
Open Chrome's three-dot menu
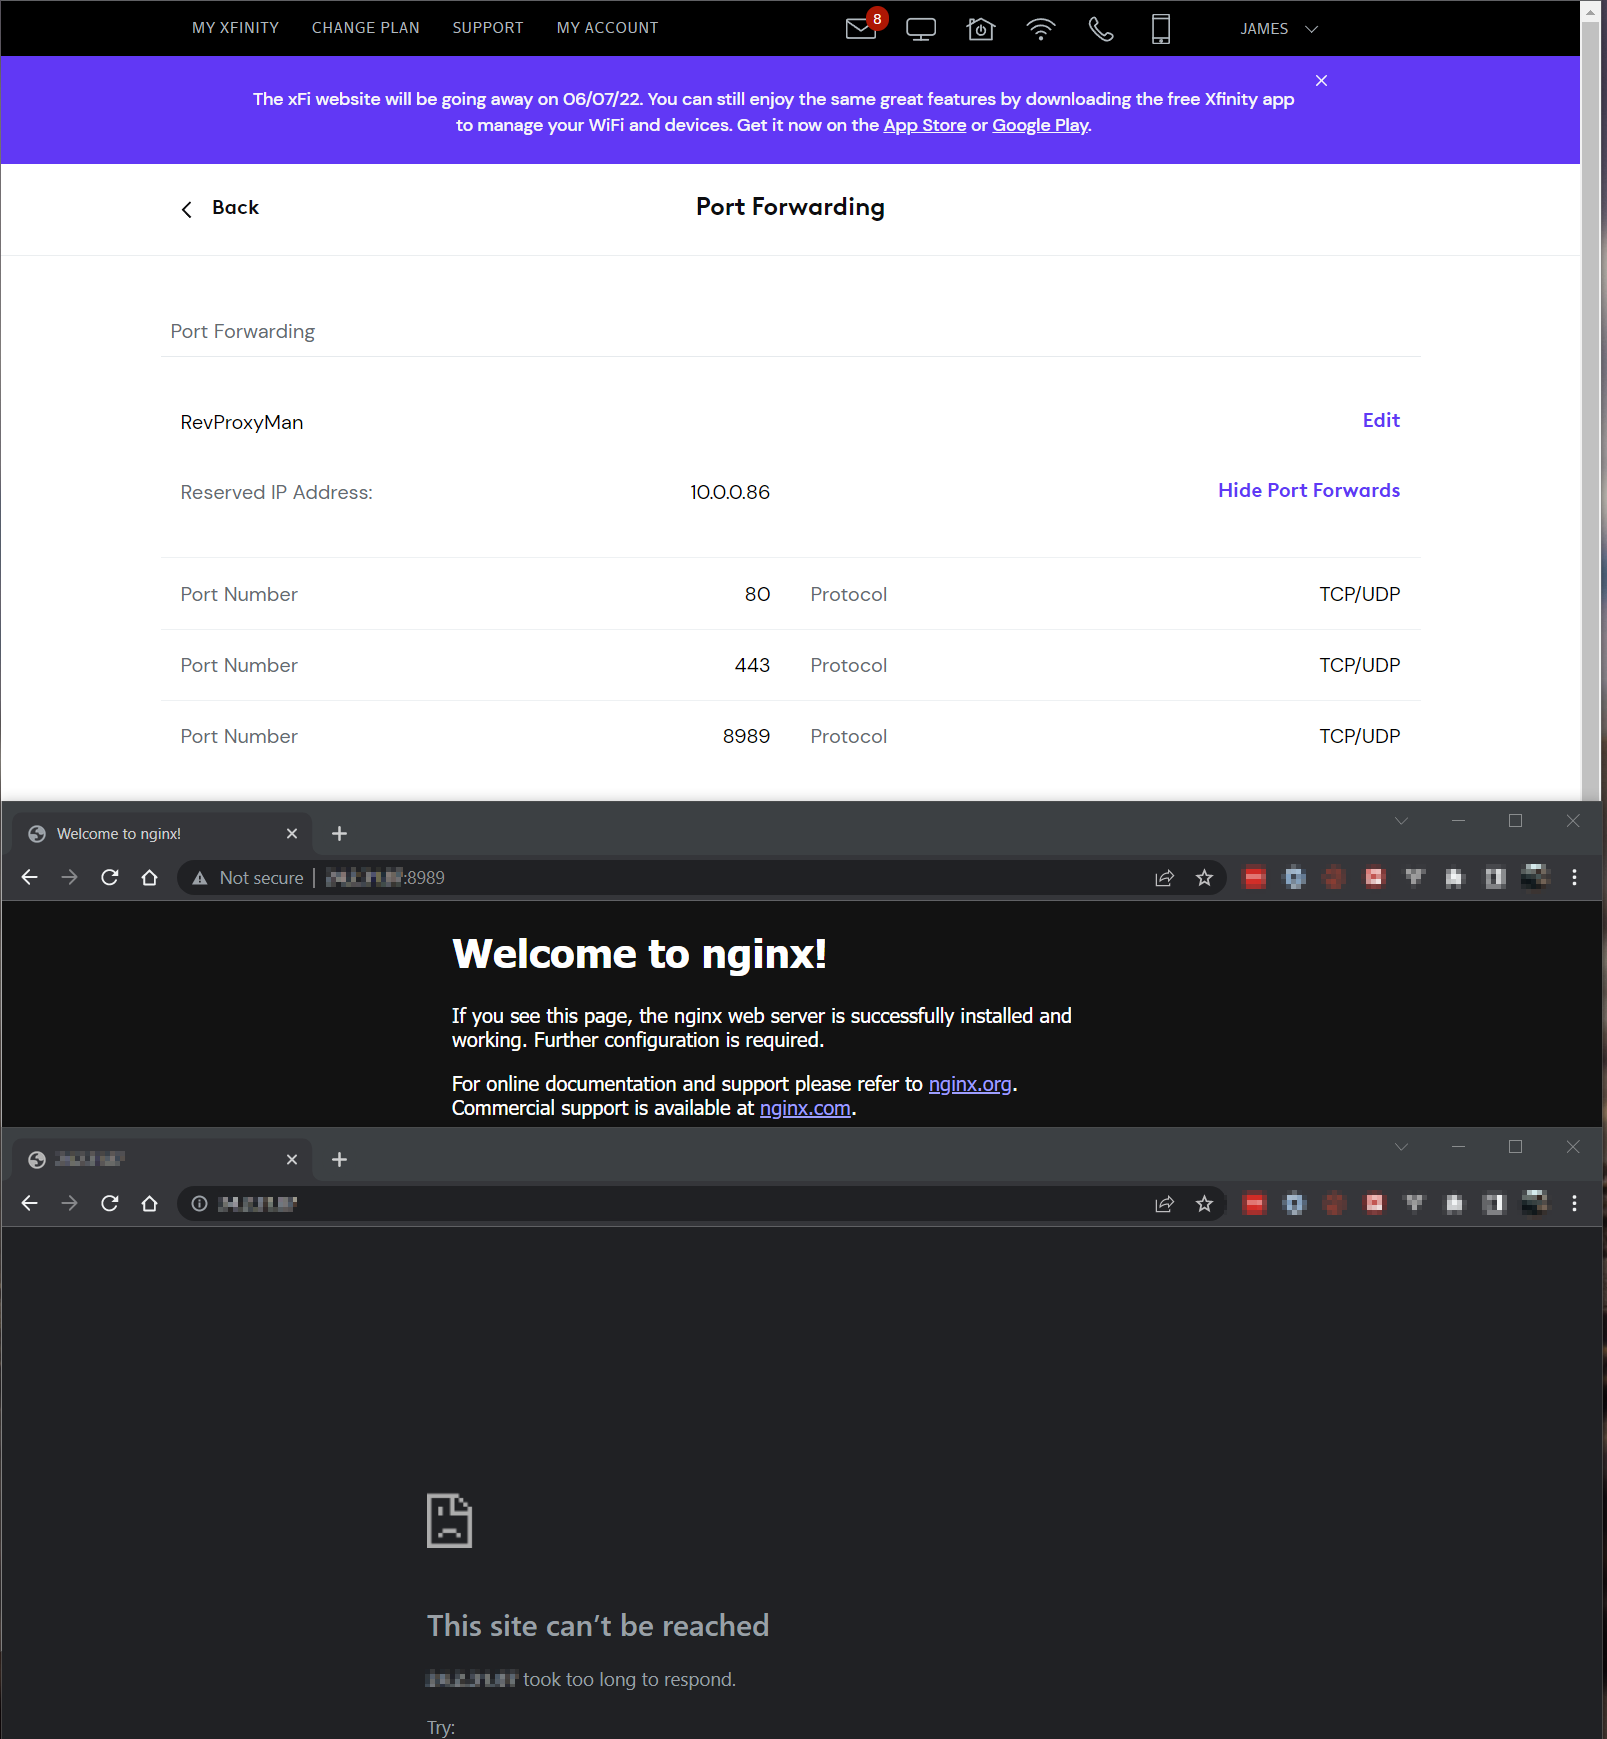tap(1575, 877)
